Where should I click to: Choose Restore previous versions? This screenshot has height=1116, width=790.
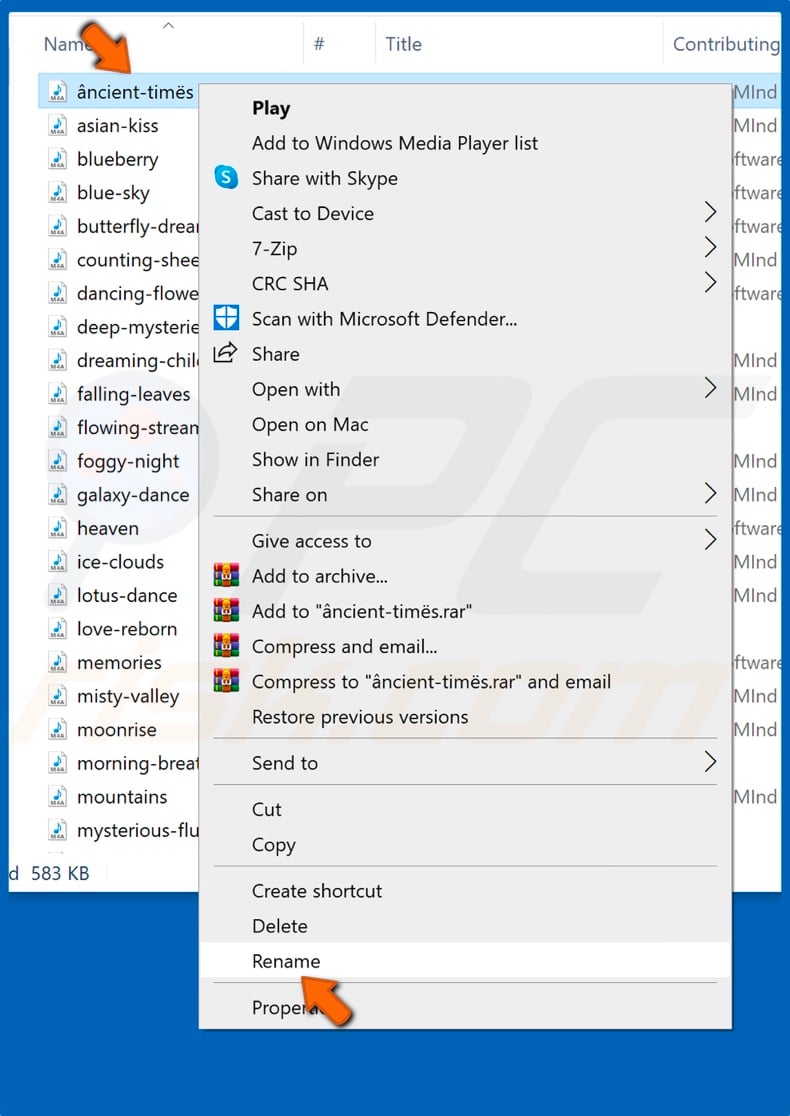coord(465,717)
